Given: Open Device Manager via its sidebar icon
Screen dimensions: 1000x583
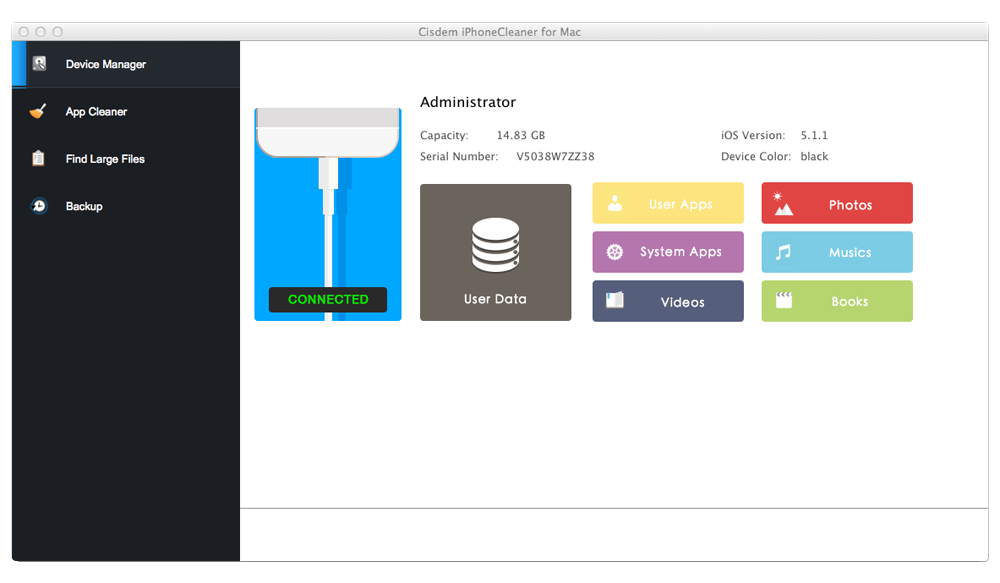Looking at the screenshot, I should (40, 63).
